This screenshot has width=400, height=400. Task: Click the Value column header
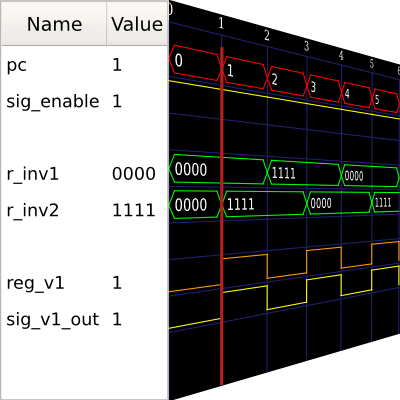[137, 24]
